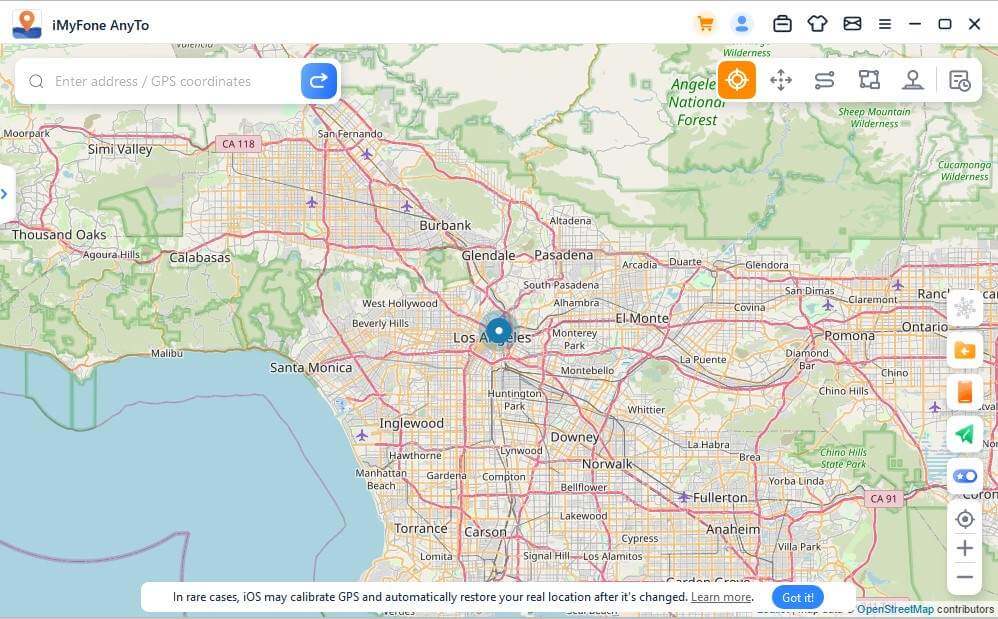Screen dimensions: 998x619
Task: Select Jump Teleport Mode arrows icon
Action: 781,81
